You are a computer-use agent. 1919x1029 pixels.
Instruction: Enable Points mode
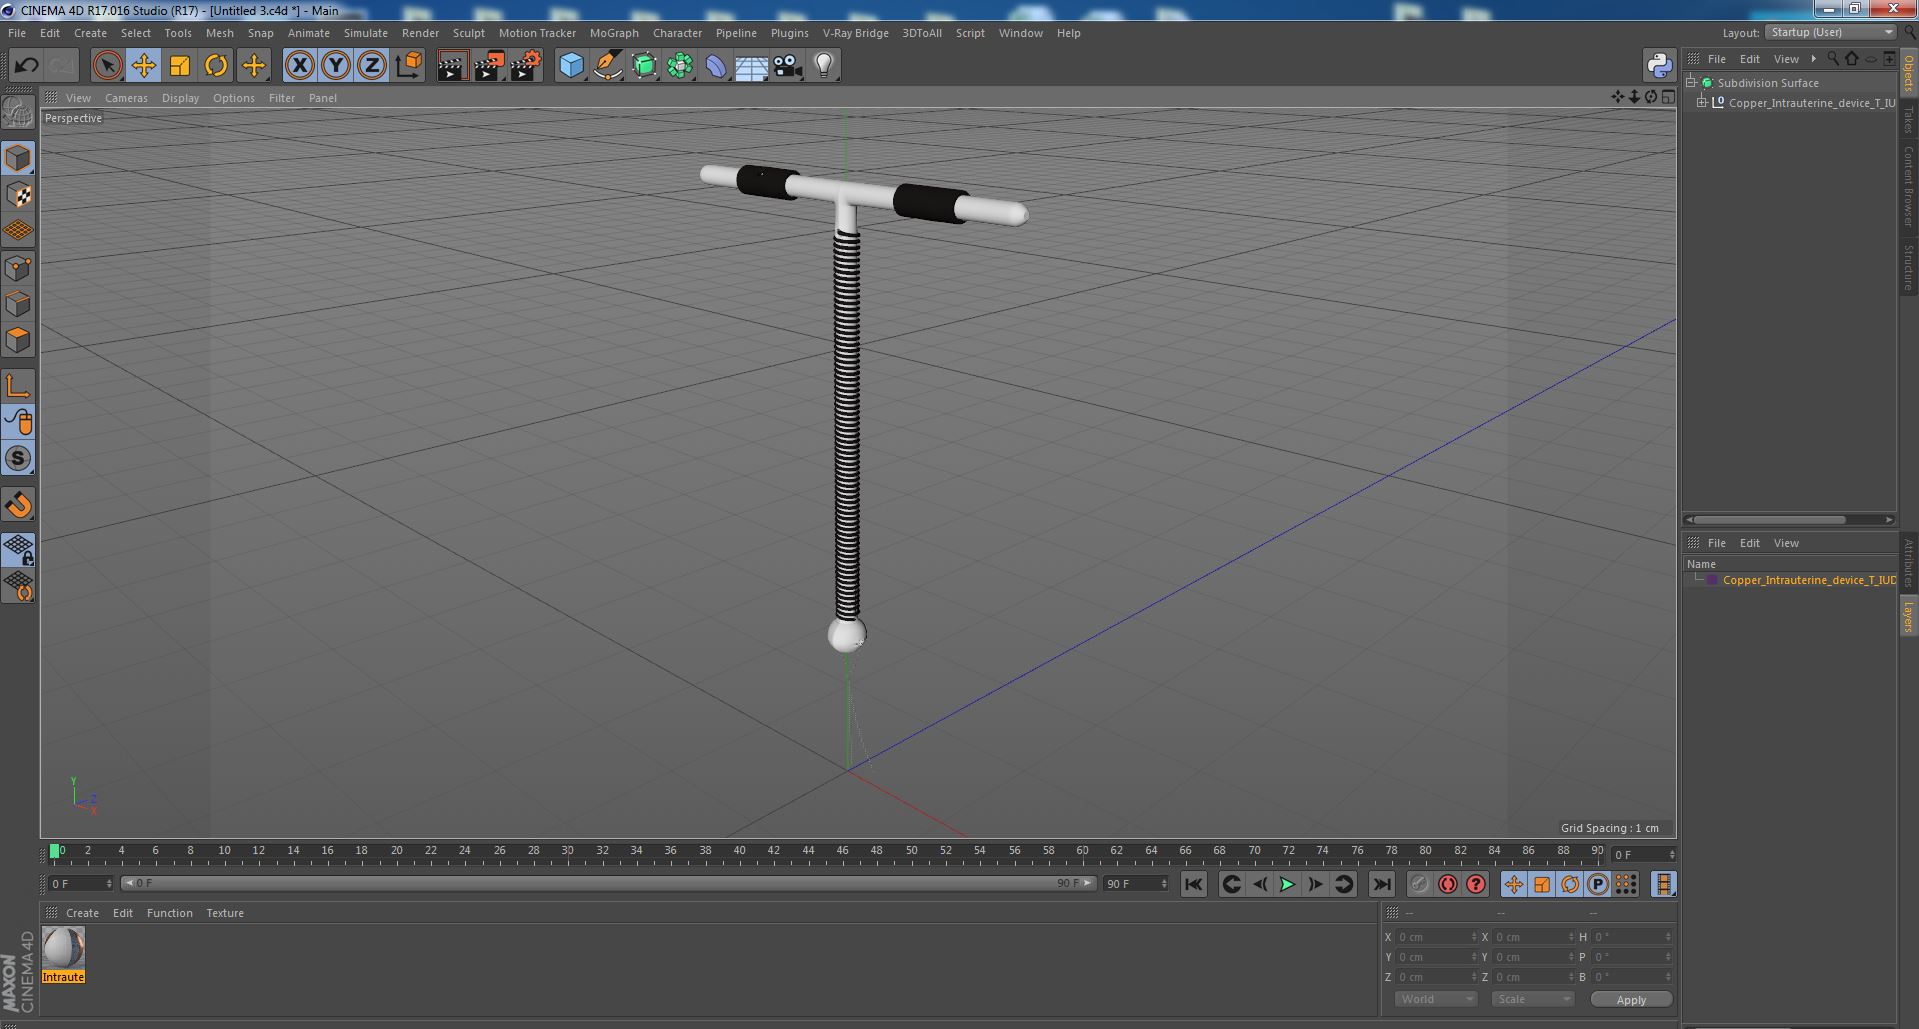(x=18, y=268)
